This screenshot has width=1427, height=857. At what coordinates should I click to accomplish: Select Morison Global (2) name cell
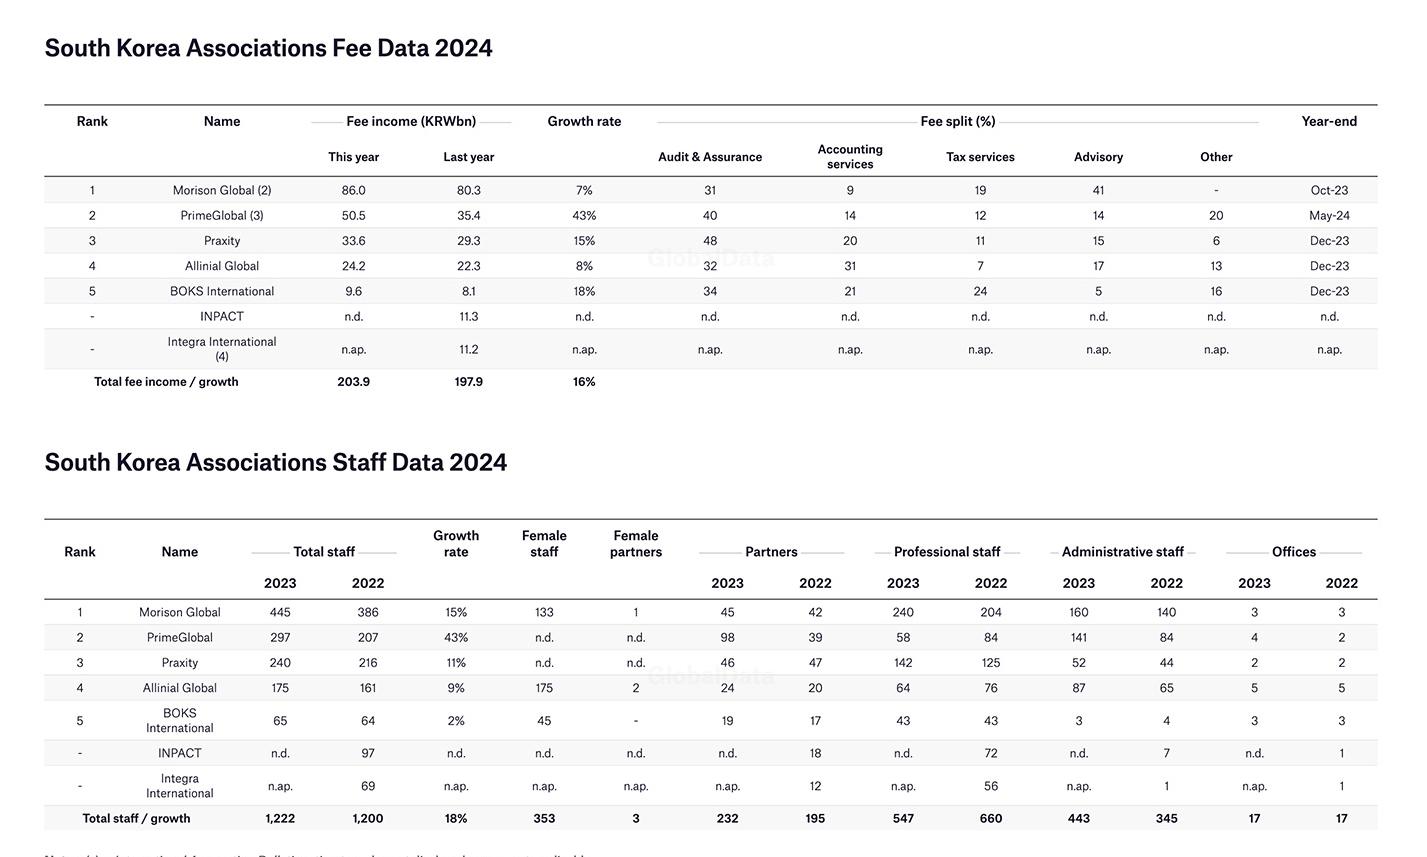[x=222, y=190]
